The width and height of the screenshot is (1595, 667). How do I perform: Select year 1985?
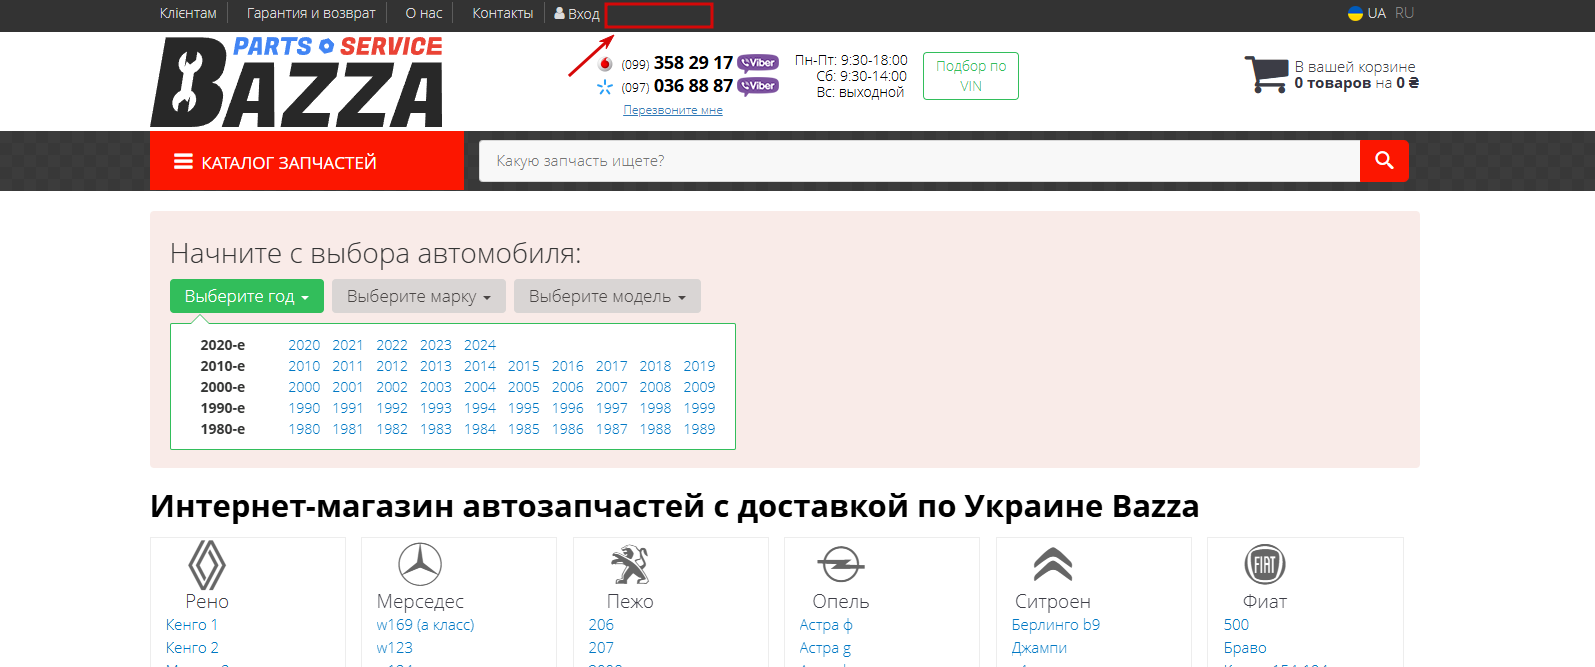click(524, 429)
